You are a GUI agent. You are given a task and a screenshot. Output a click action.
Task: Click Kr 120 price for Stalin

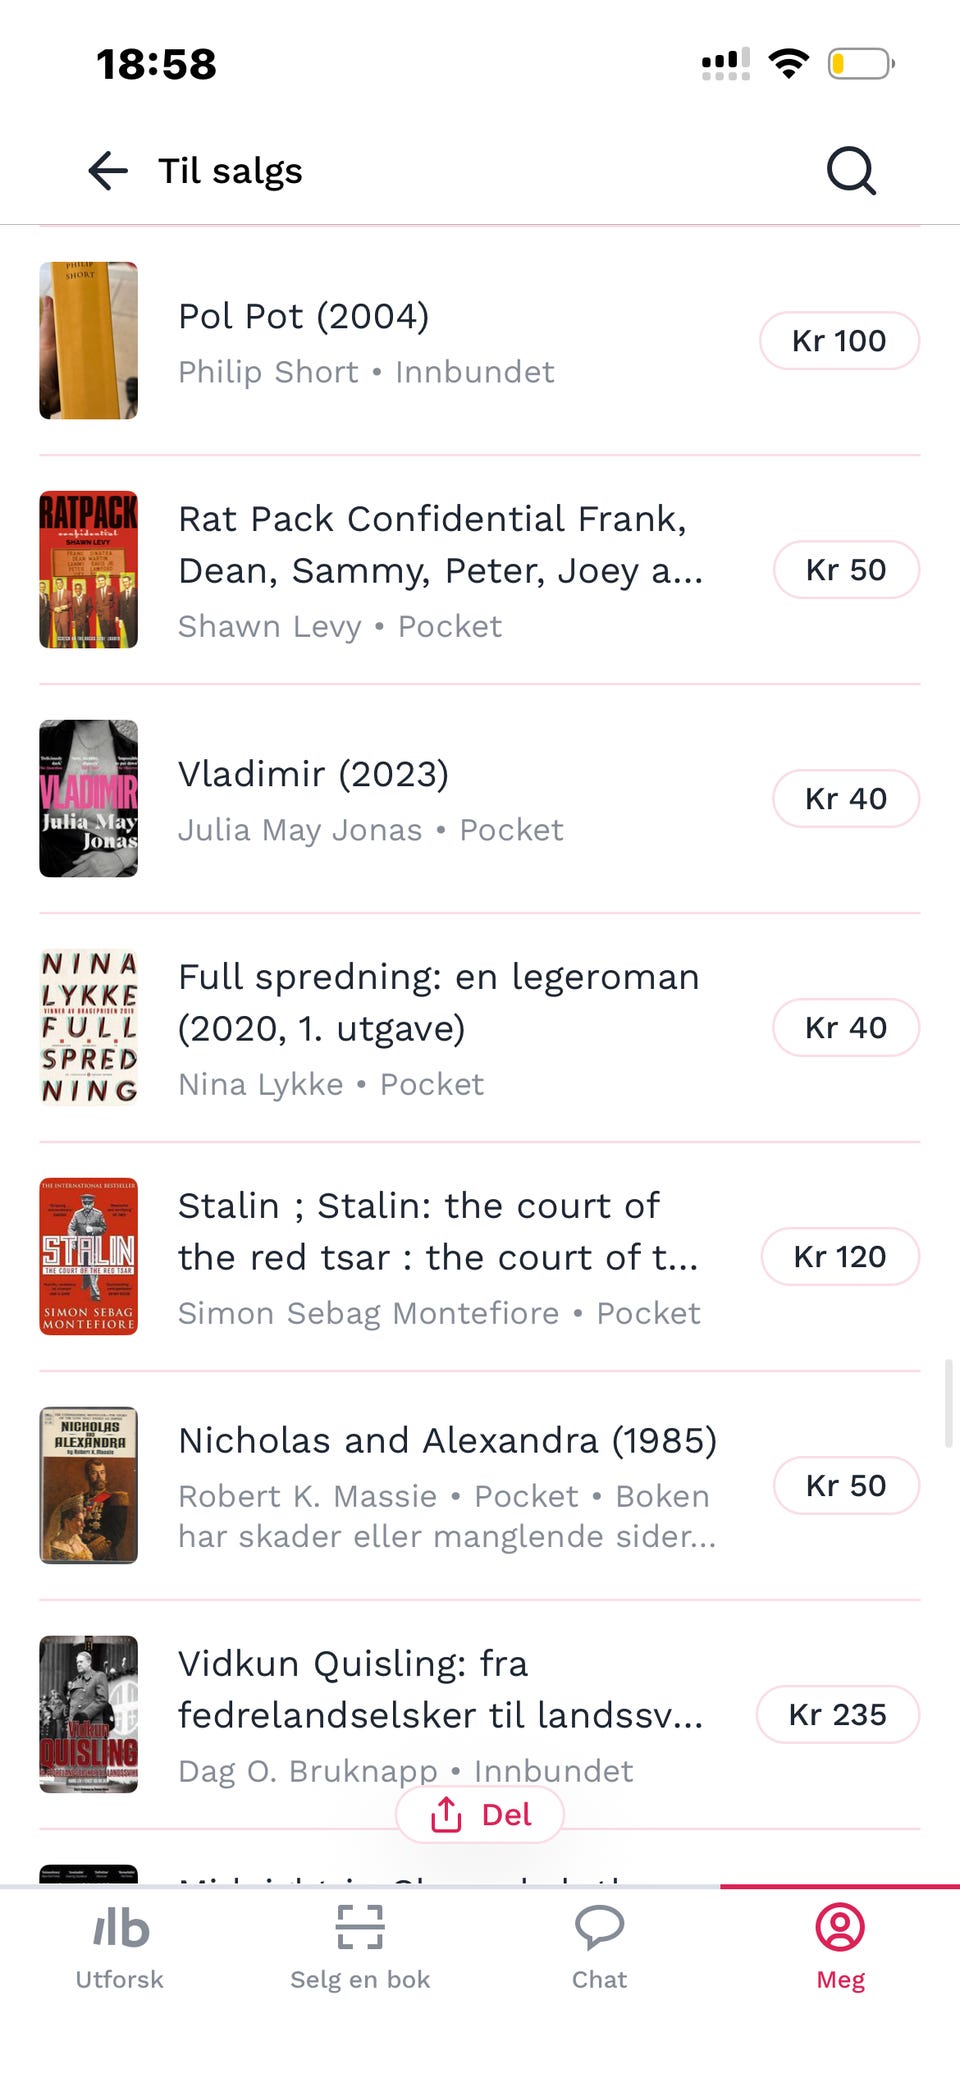click(x=840, y=1257)
